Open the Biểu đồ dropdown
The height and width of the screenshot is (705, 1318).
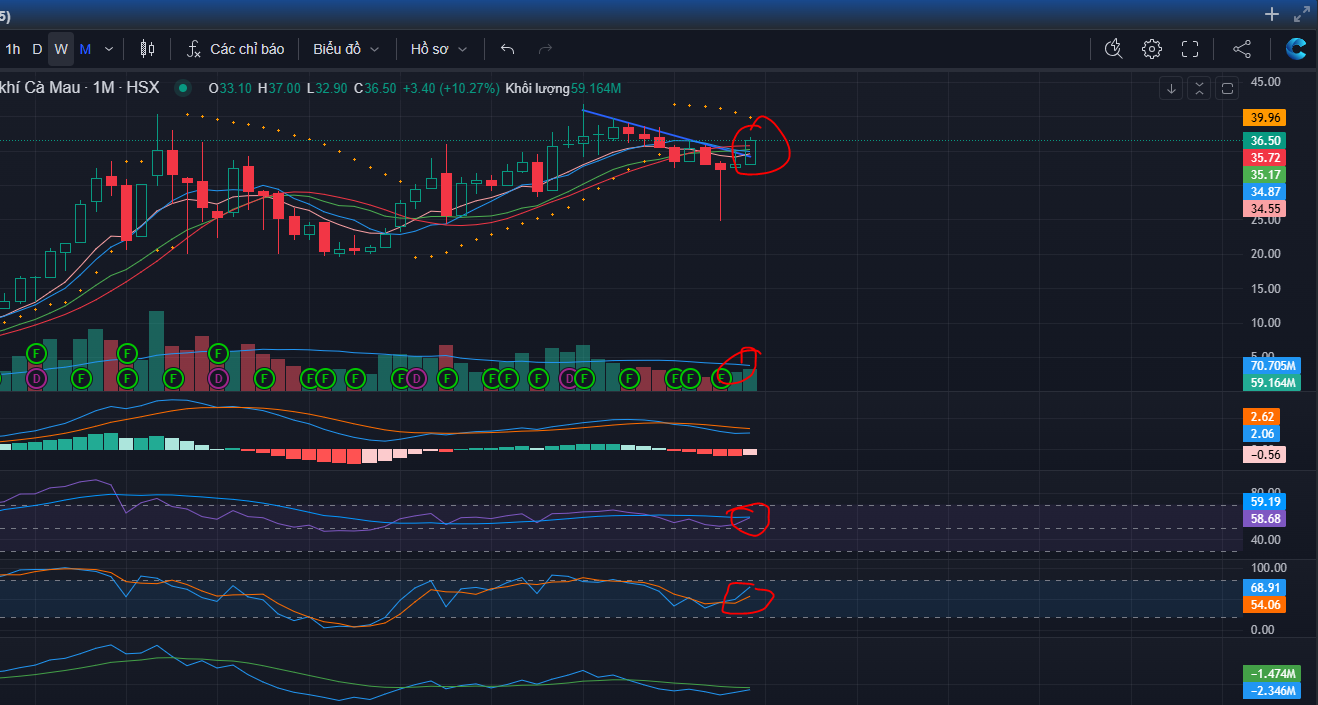pos(346,49)
